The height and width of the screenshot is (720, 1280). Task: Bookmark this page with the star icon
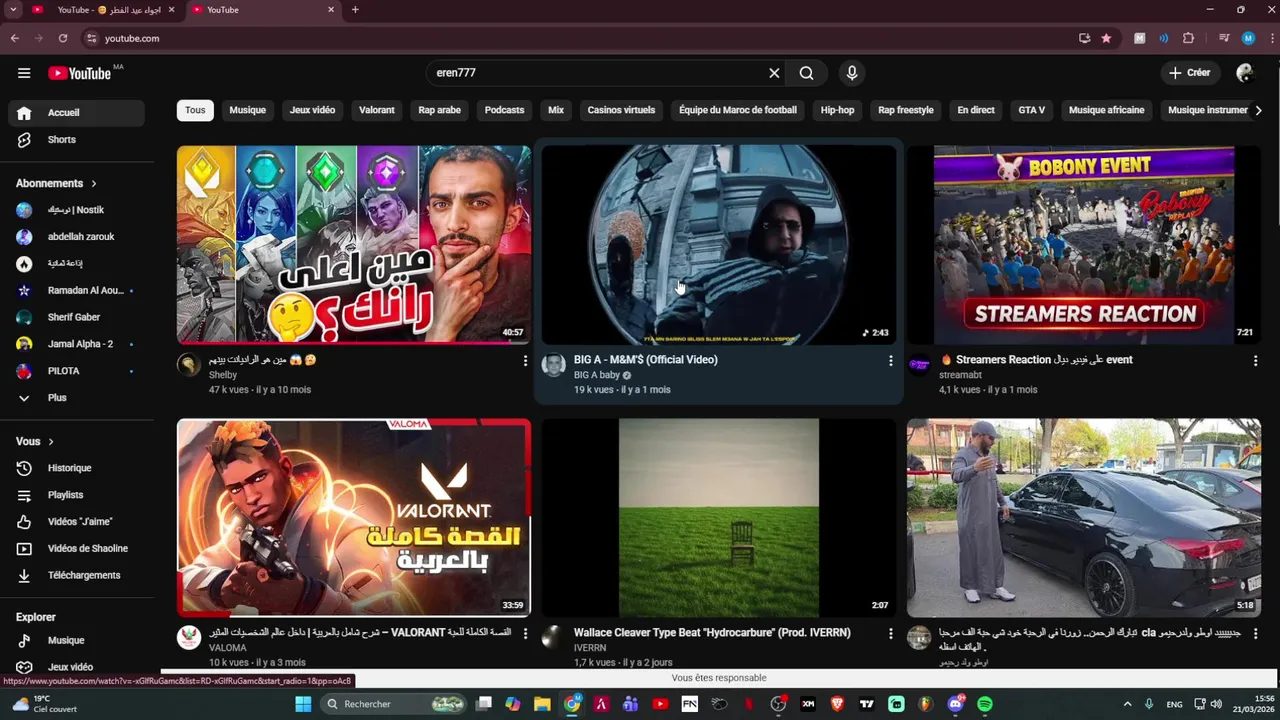(x=1106, y=38)
